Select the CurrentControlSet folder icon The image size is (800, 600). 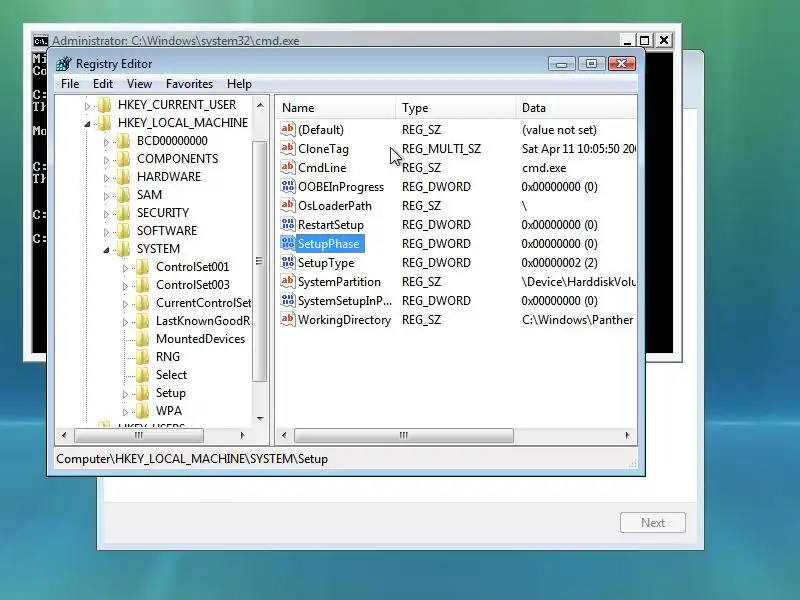pyautogui.click(x=143, y=303)
